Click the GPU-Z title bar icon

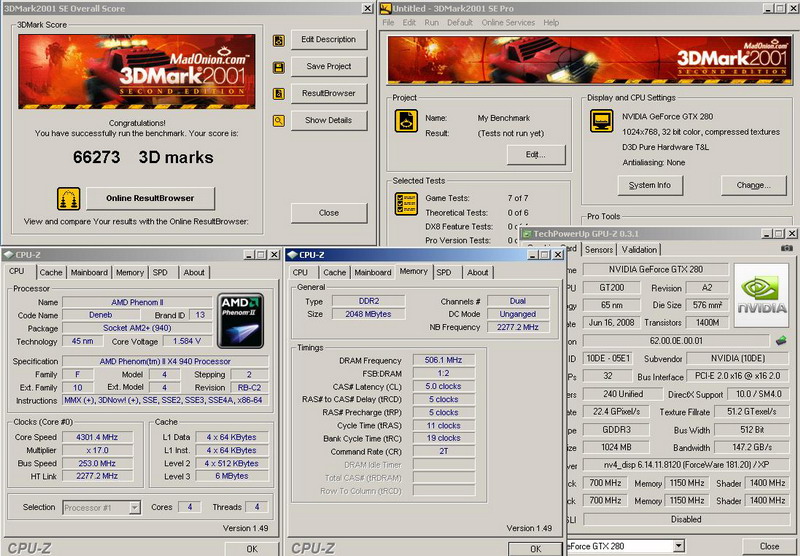tap(527, 234)
